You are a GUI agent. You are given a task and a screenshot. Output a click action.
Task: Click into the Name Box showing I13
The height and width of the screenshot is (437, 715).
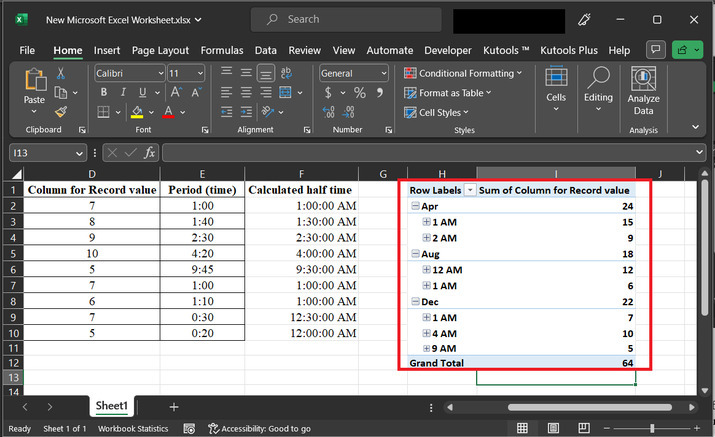click(42, 153)
